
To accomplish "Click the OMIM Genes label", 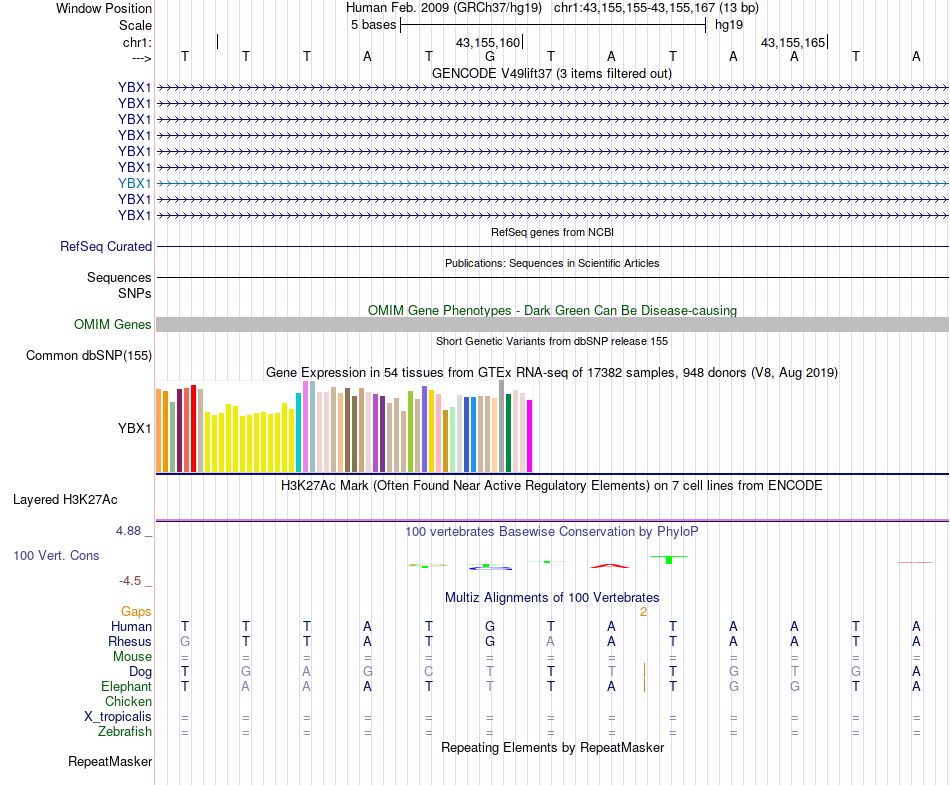I will [x=113, y=324].
